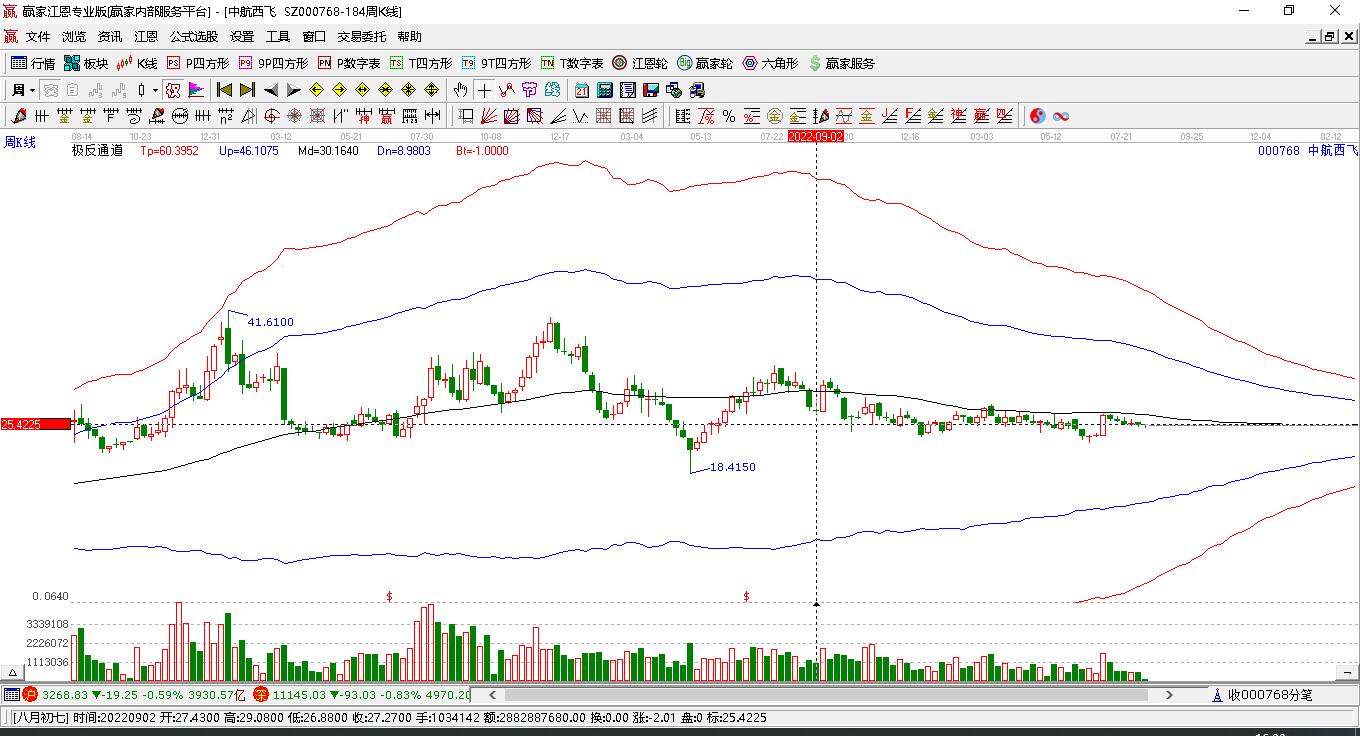Open the 窗口 menu

coord(314,37)
